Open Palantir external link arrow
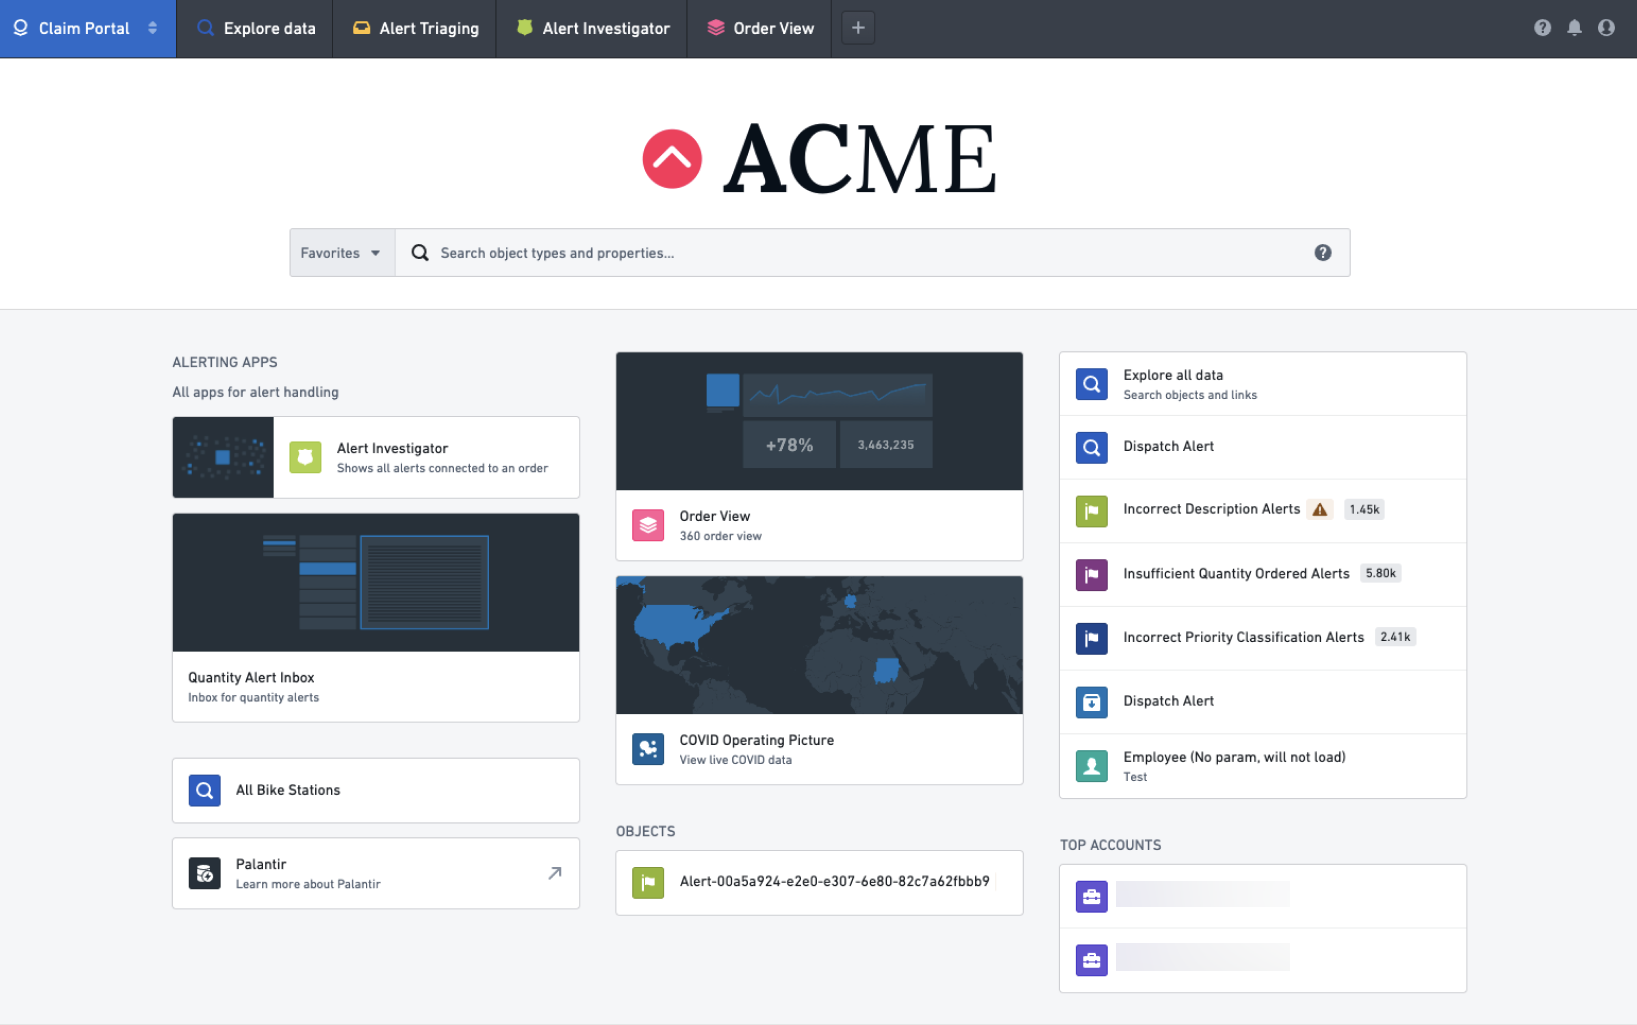This screenshot has height=1025, width=1637. point(555,873)
